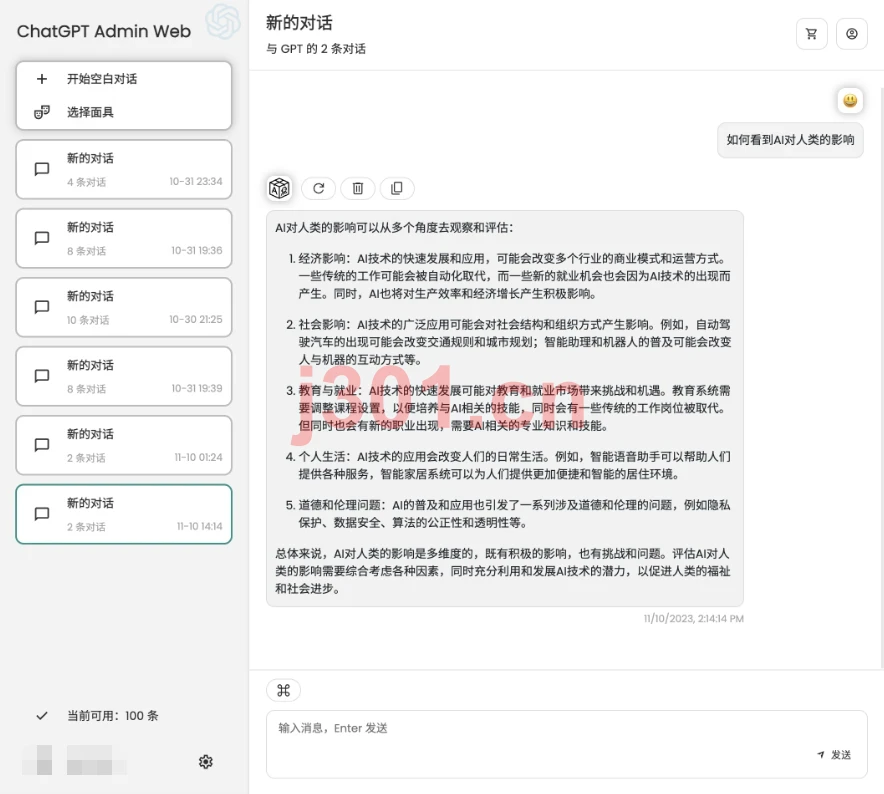Click the 10 条对话 count text
The height and width of the screenshot is (794, 884).
(x=88, y=320)
